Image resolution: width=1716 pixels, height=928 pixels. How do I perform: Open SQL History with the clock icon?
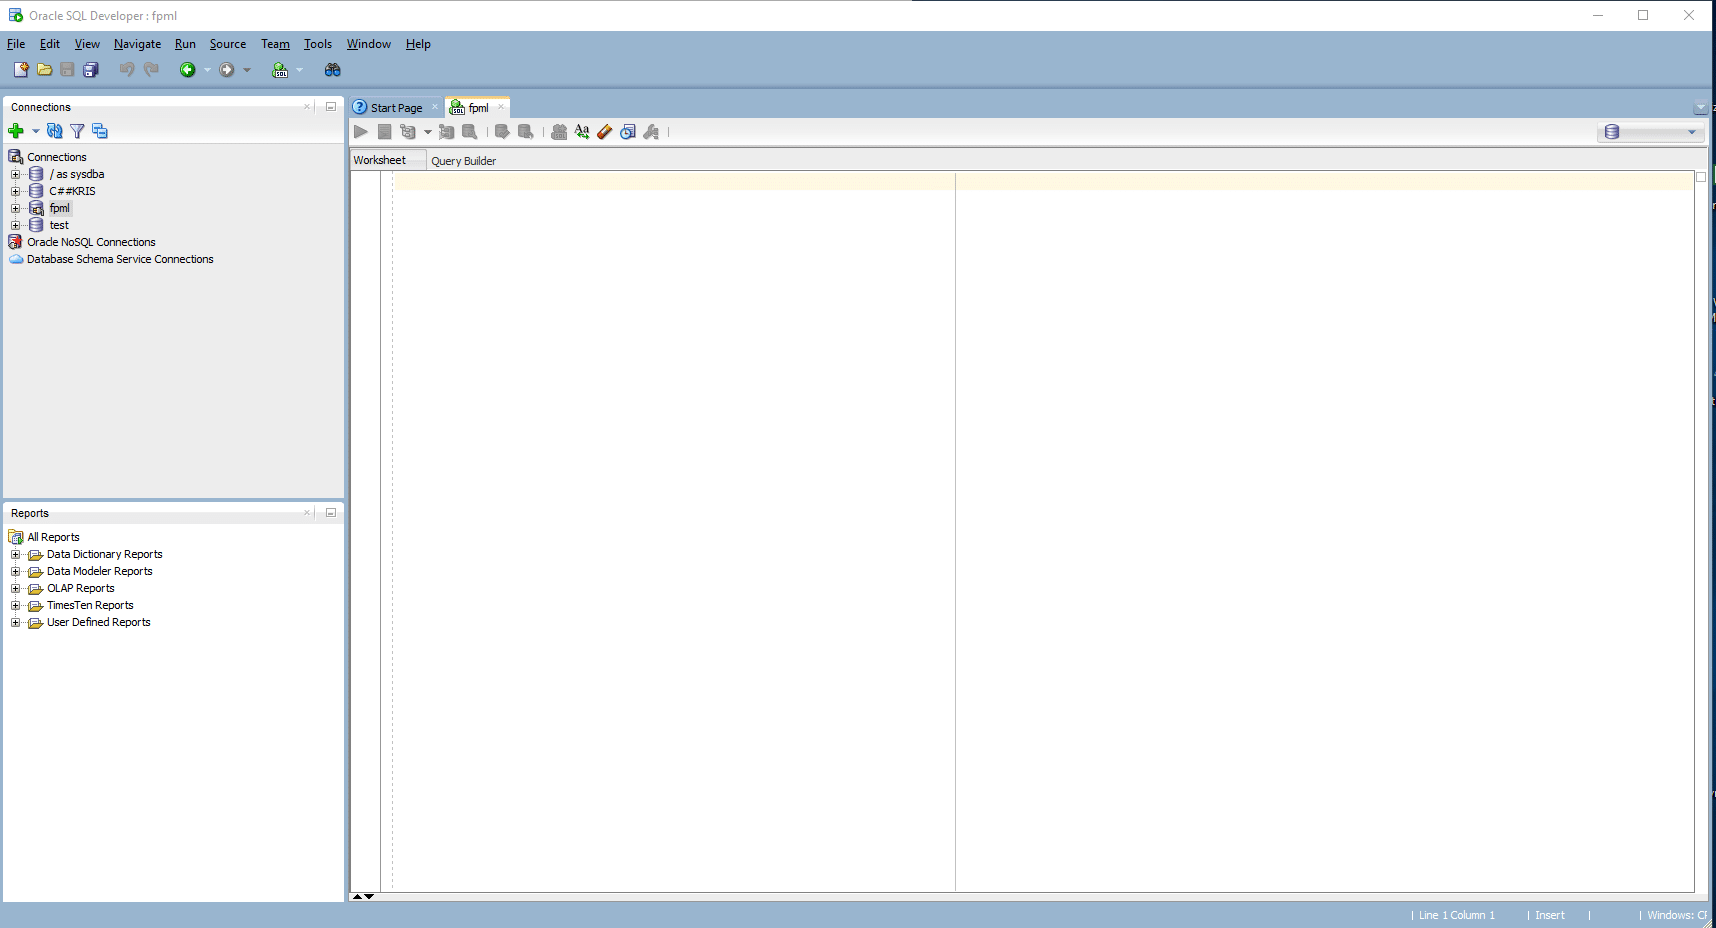(x=628, y=132)
